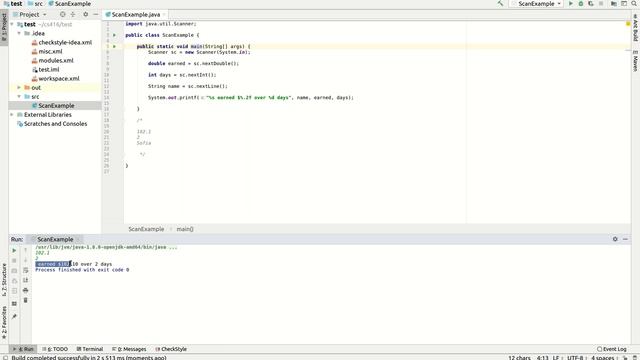640x360 pixels.
Task: Open the Favorites side tool tab
Action: click(x=4, y=323)
